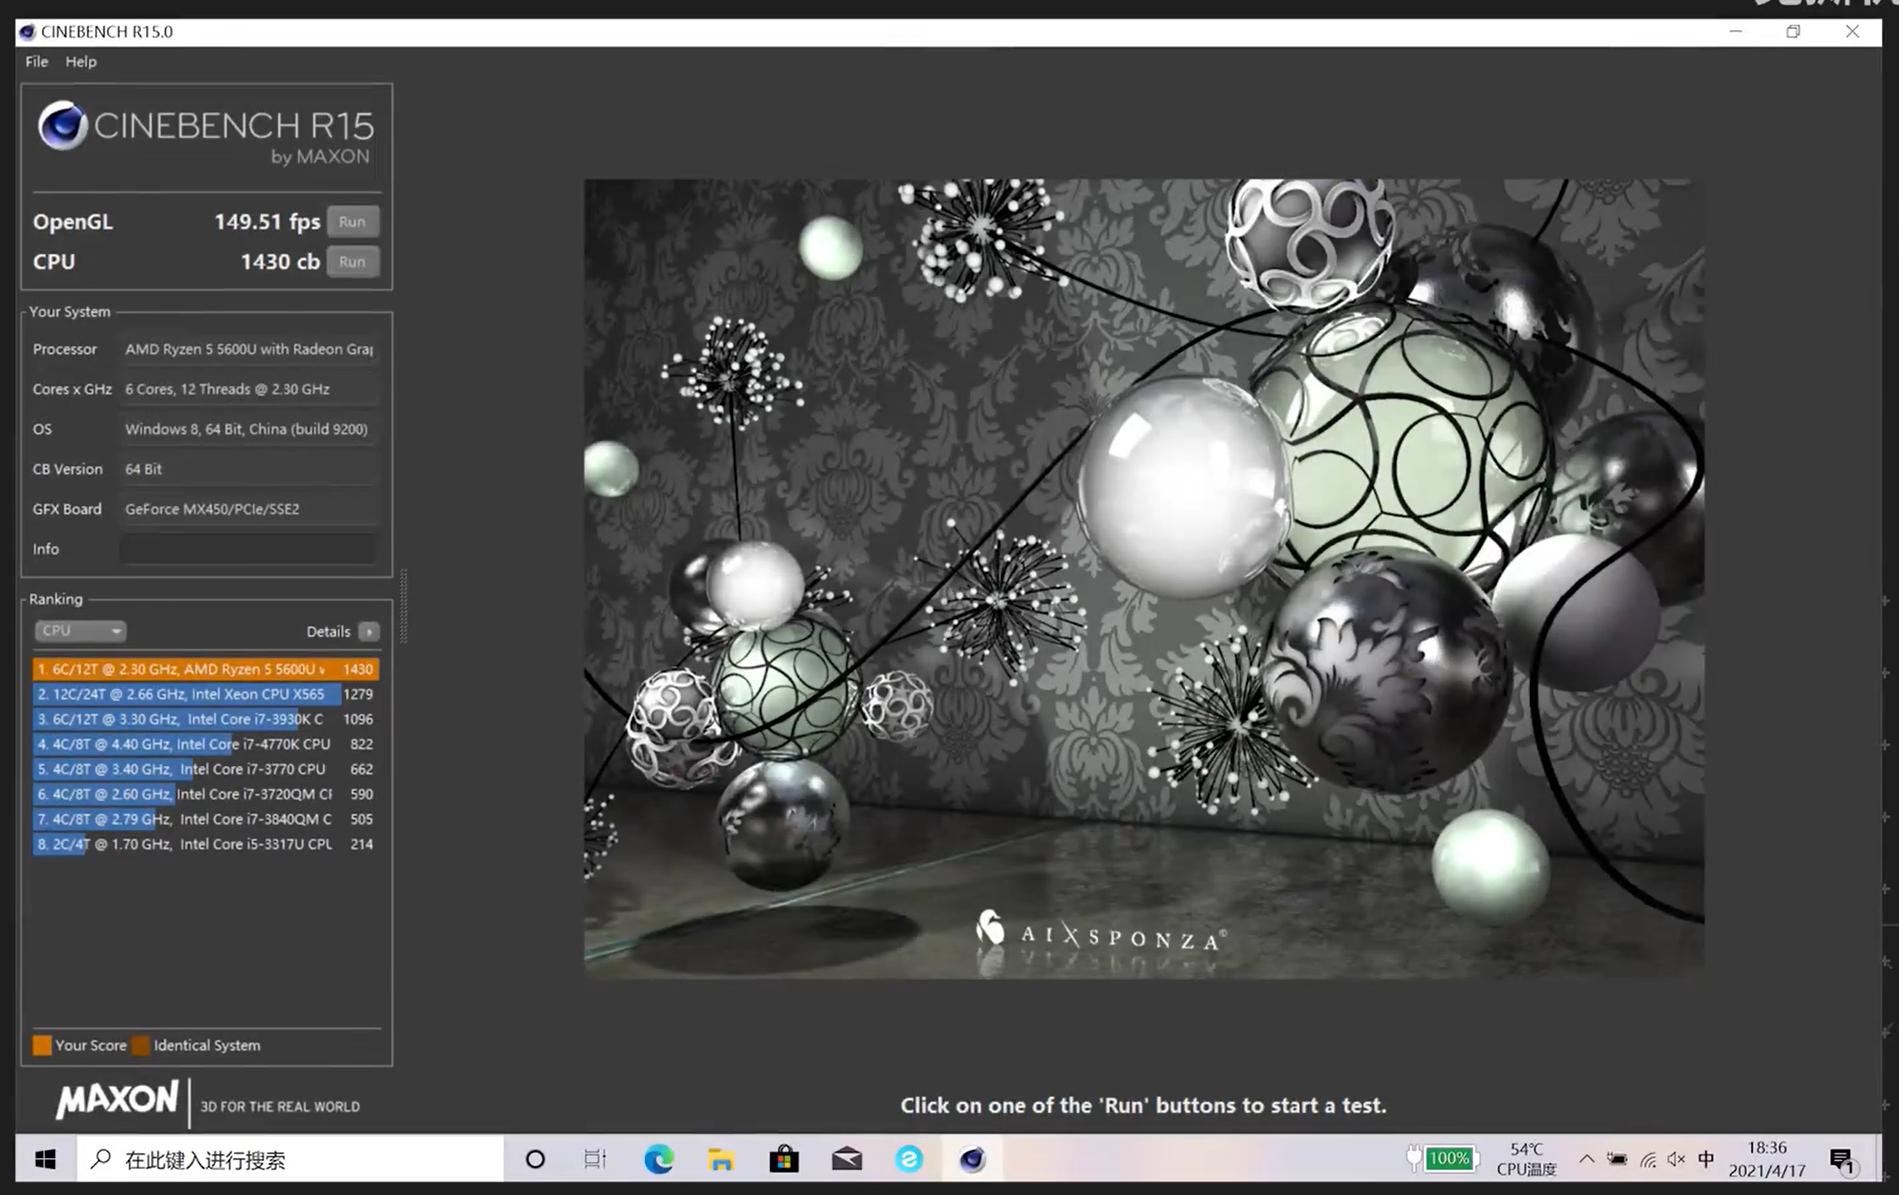Toggle the Chinese input method indicator
This screenshot has height=1195, width=1899.
click(x=1706, y=1159)
